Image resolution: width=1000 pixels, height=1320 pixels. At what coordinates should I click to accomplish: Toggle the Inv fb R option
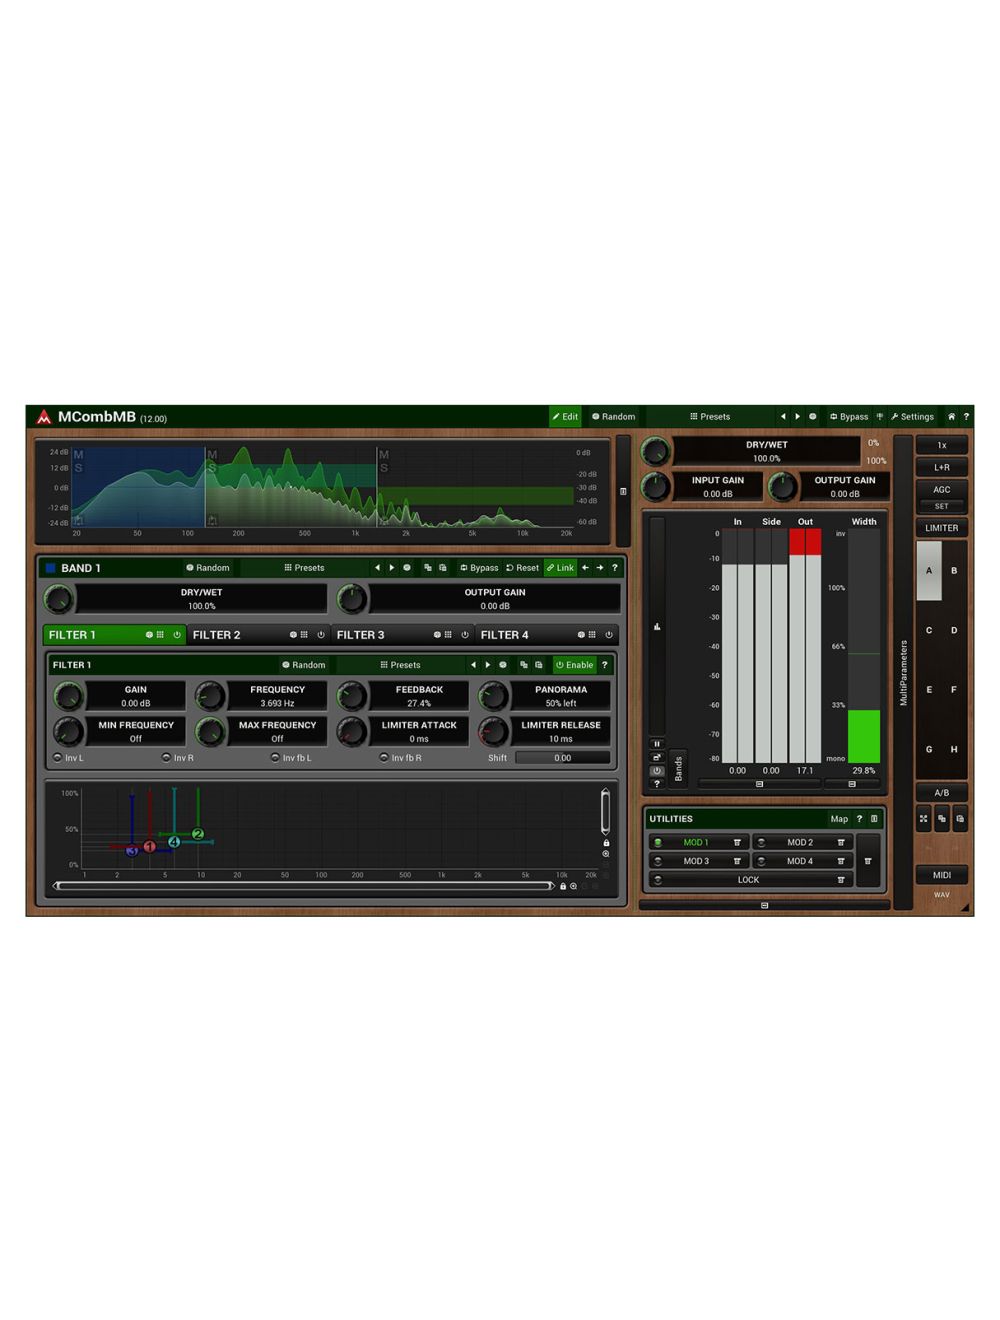[x=384, y=758]
